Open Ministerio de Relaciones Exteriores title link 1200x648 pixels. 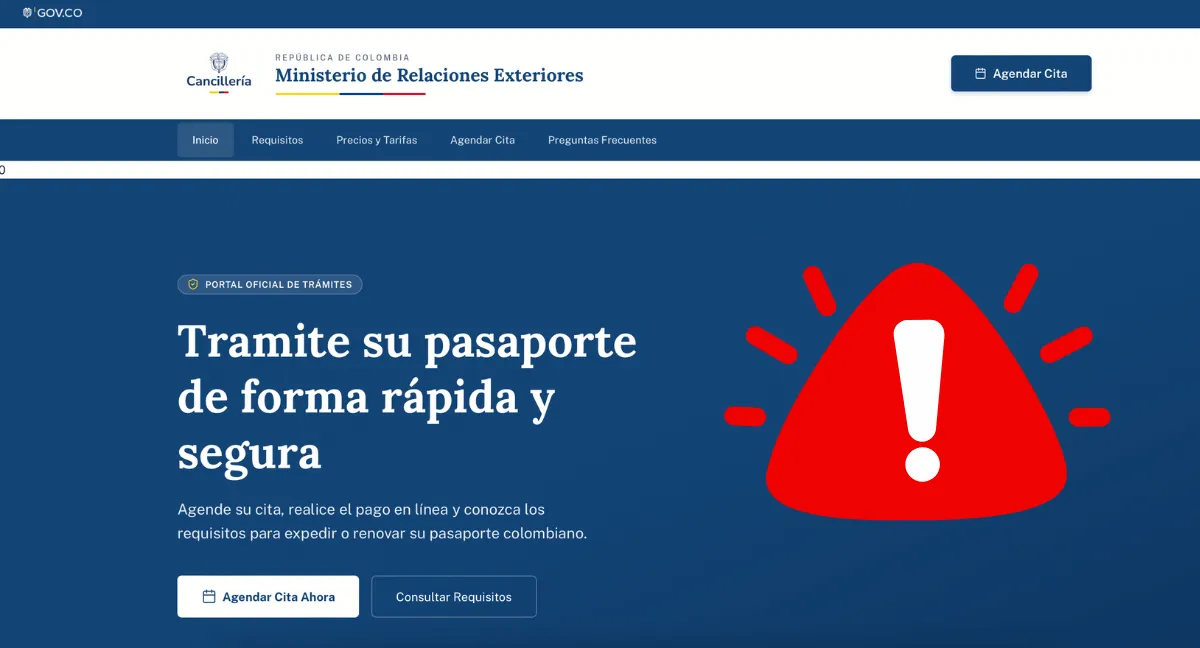(x=429, y=76)
